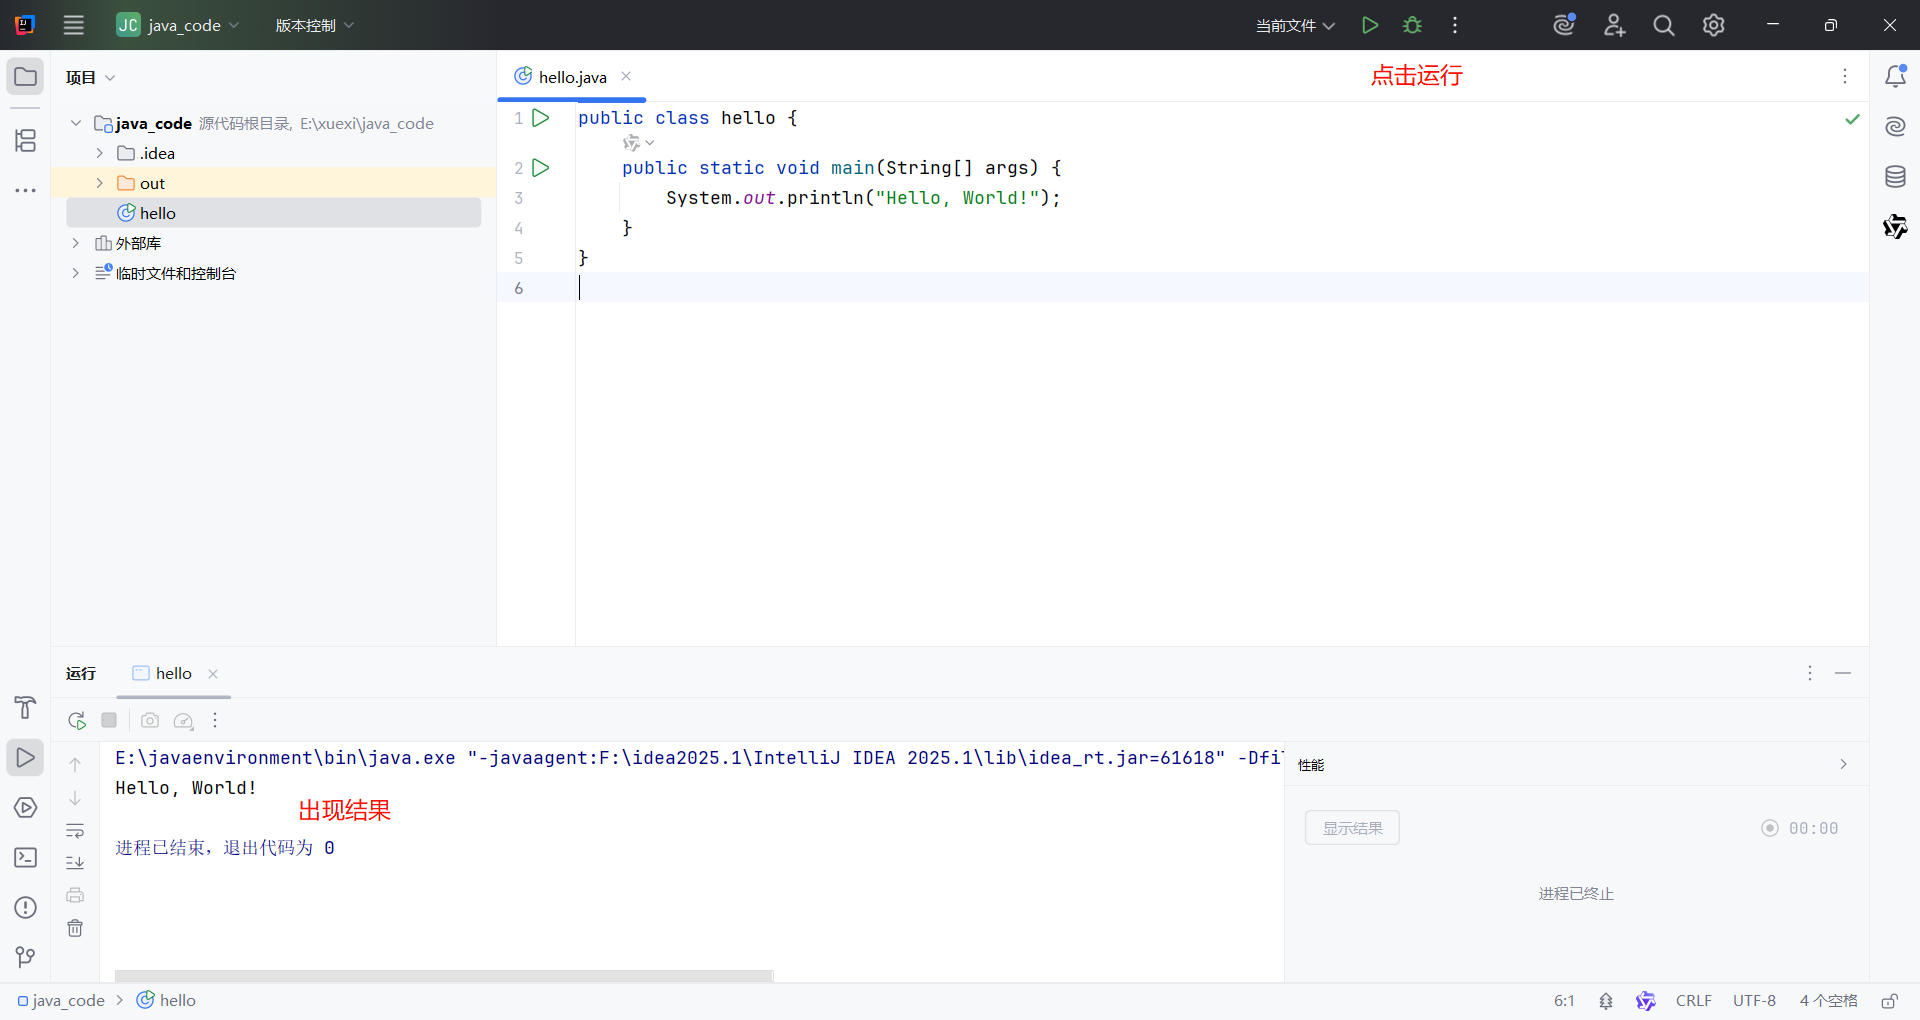
Task: Open the inlay hint dropdown above the main method
Action: 639,143
